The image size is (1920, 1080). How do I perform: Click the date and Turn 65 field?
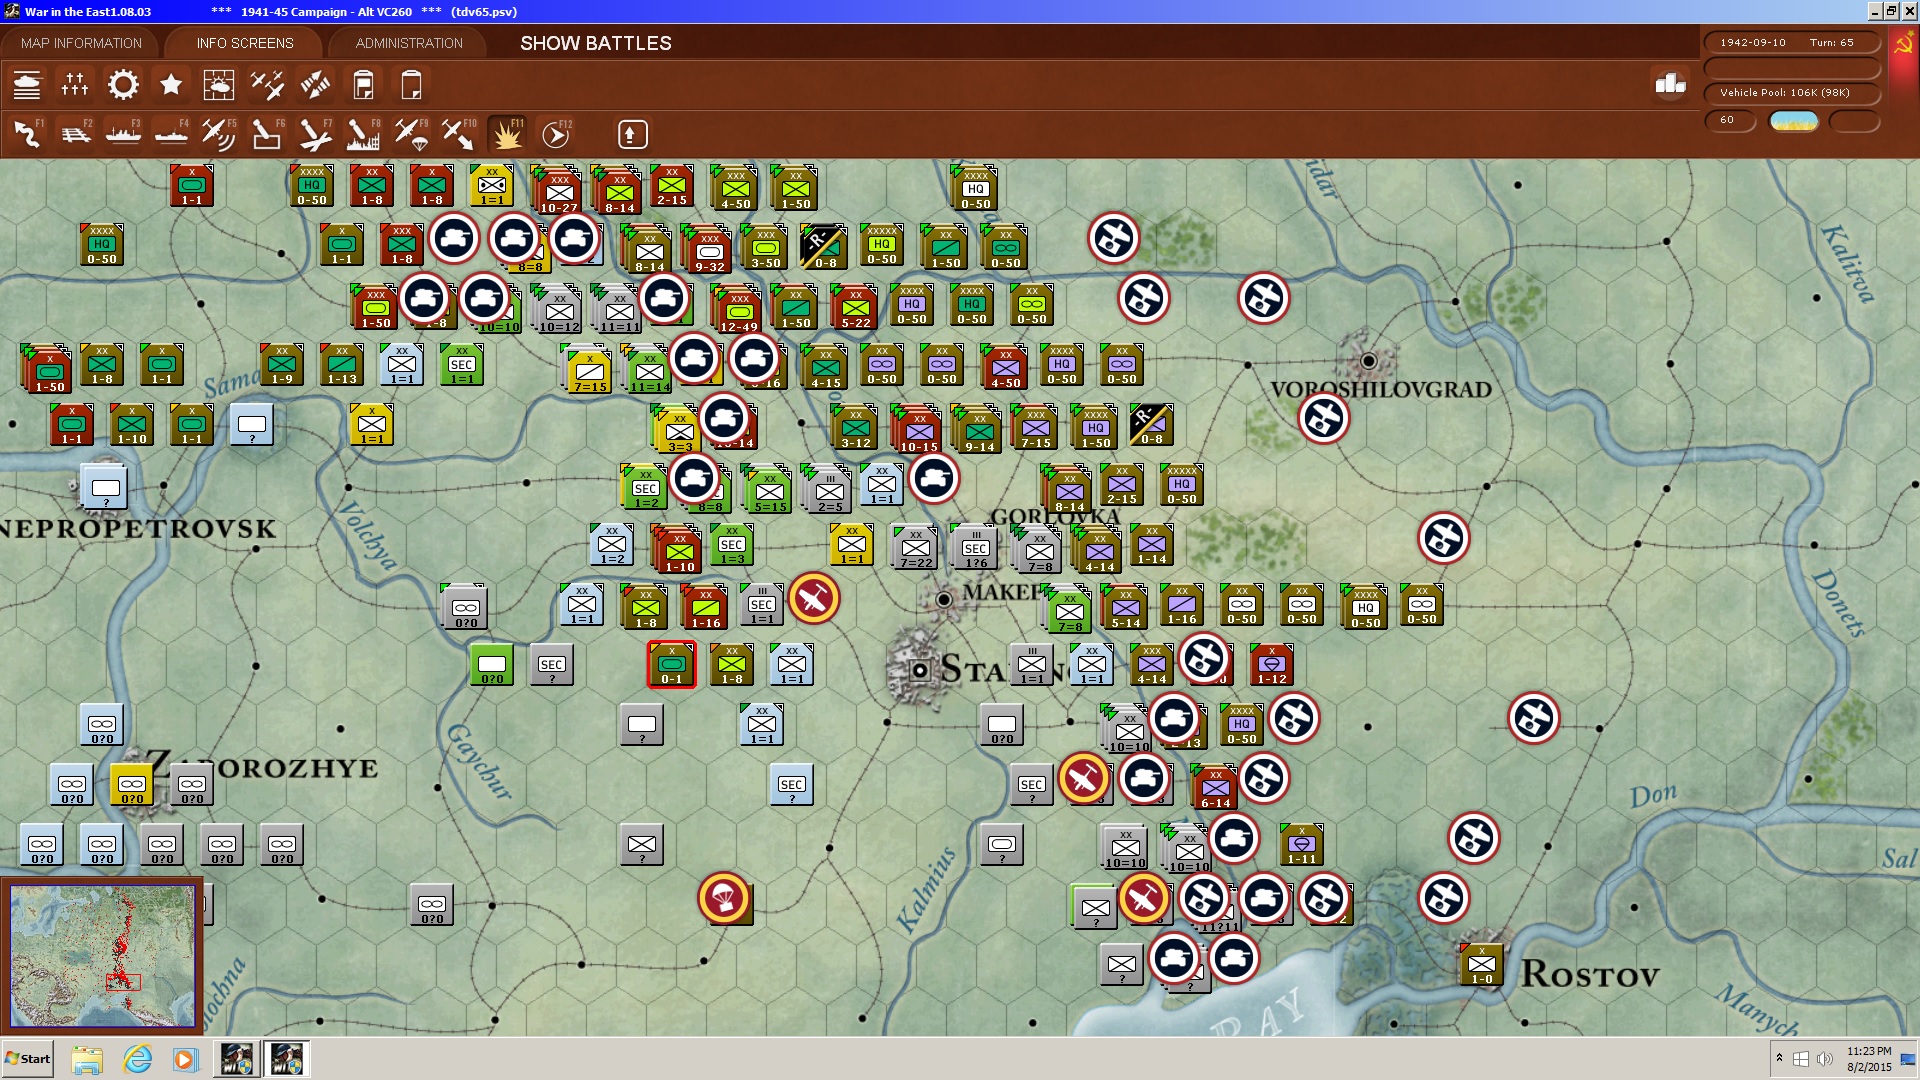(x=1792, y=42)
